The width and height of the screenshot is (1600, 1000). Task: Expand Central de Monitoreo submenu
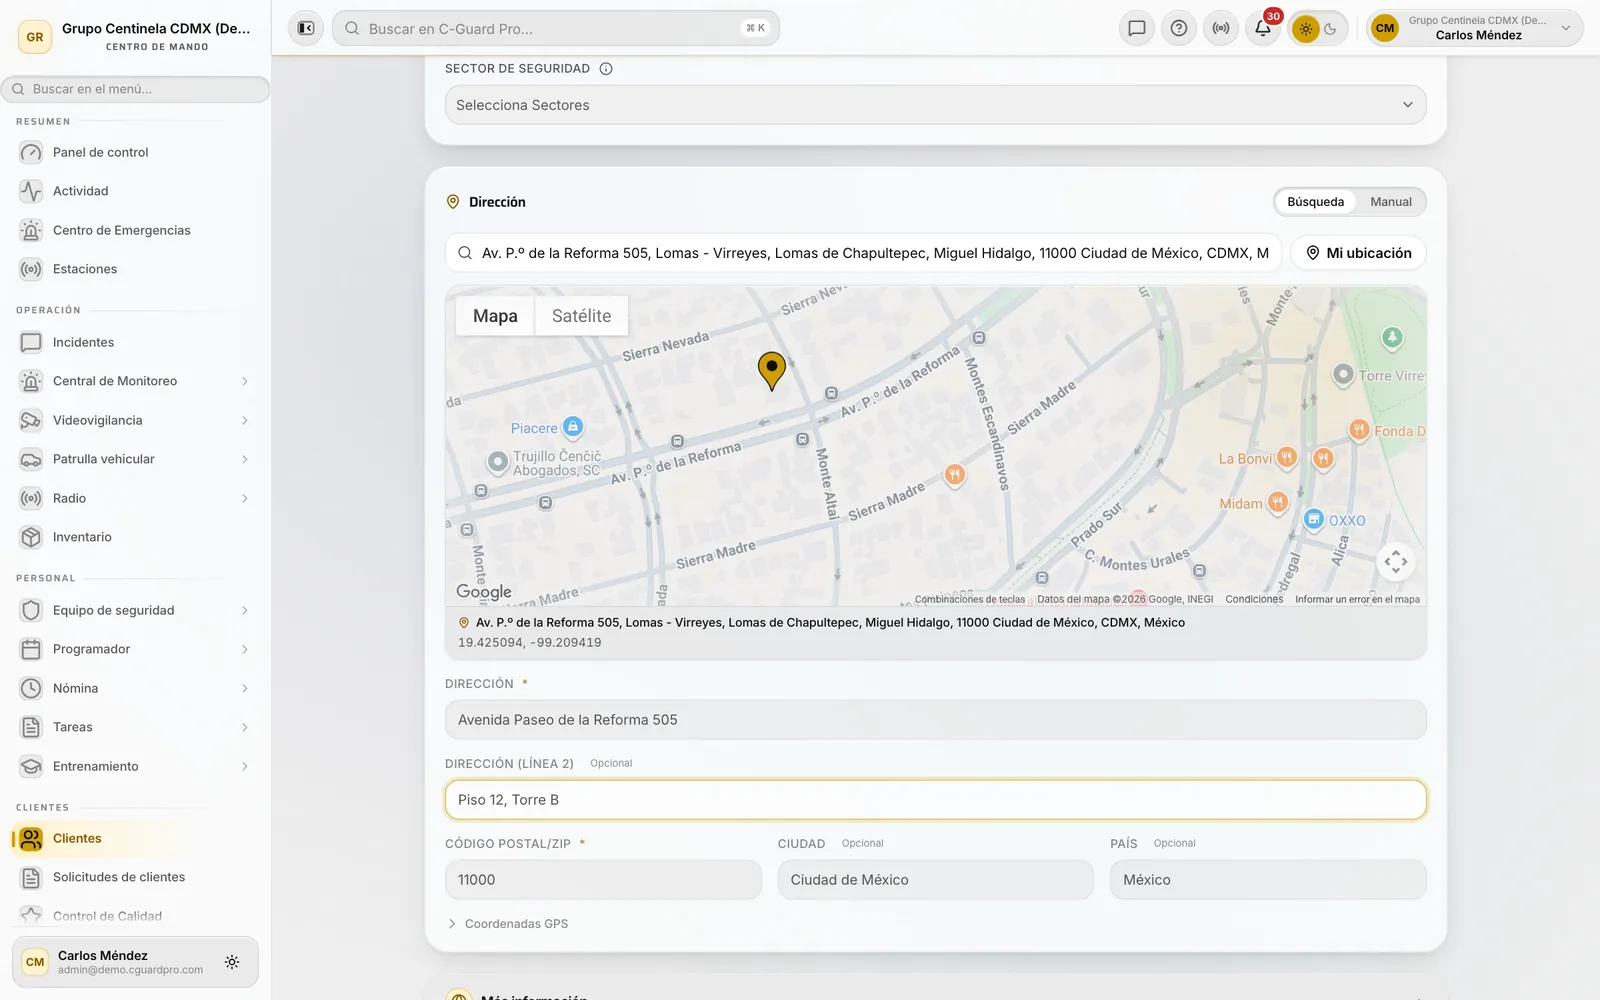tap(244, 381)
